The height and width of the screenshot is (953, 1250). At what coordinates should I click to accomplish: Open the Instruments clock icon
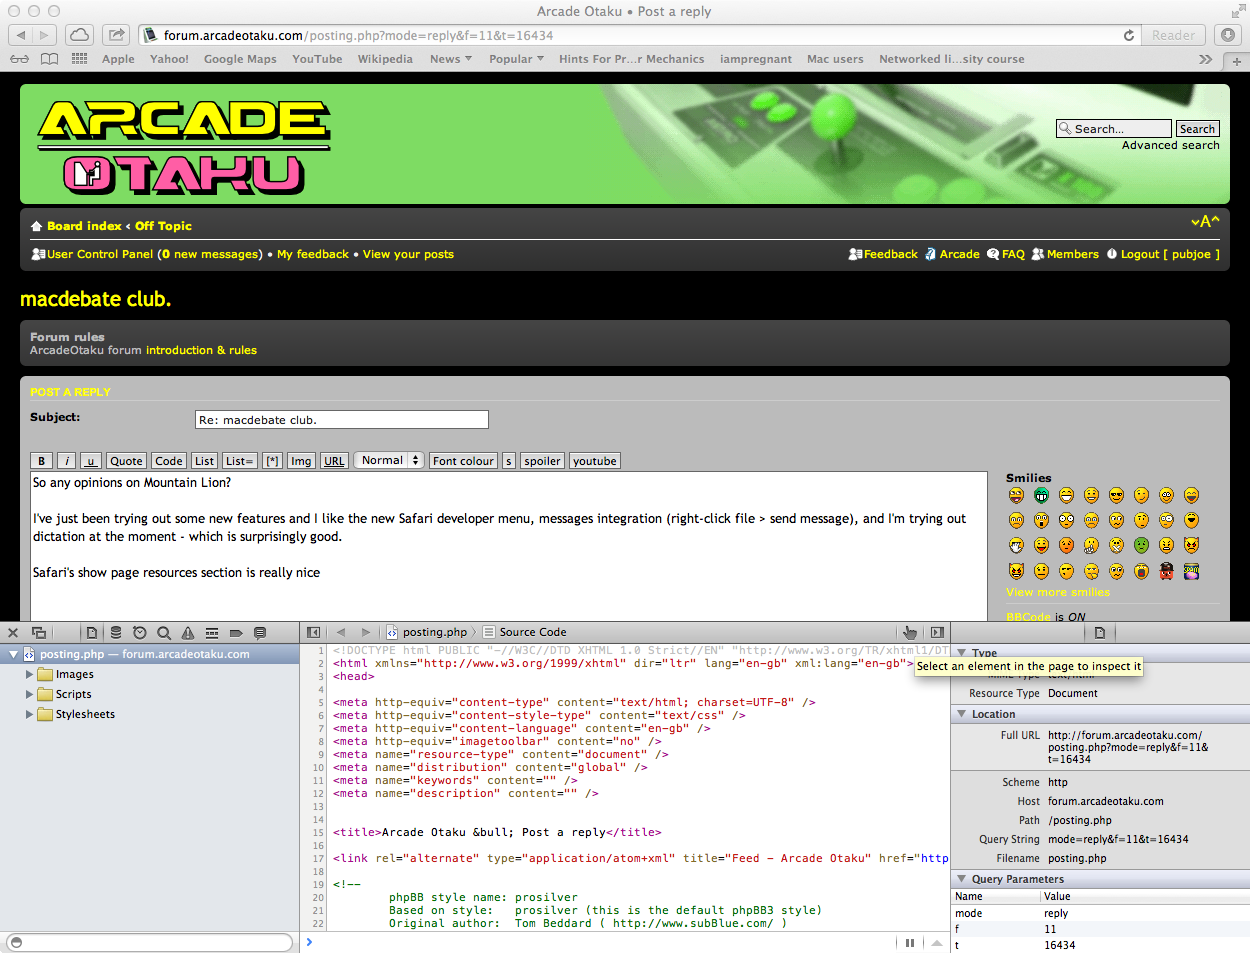(x=140, y=632)
